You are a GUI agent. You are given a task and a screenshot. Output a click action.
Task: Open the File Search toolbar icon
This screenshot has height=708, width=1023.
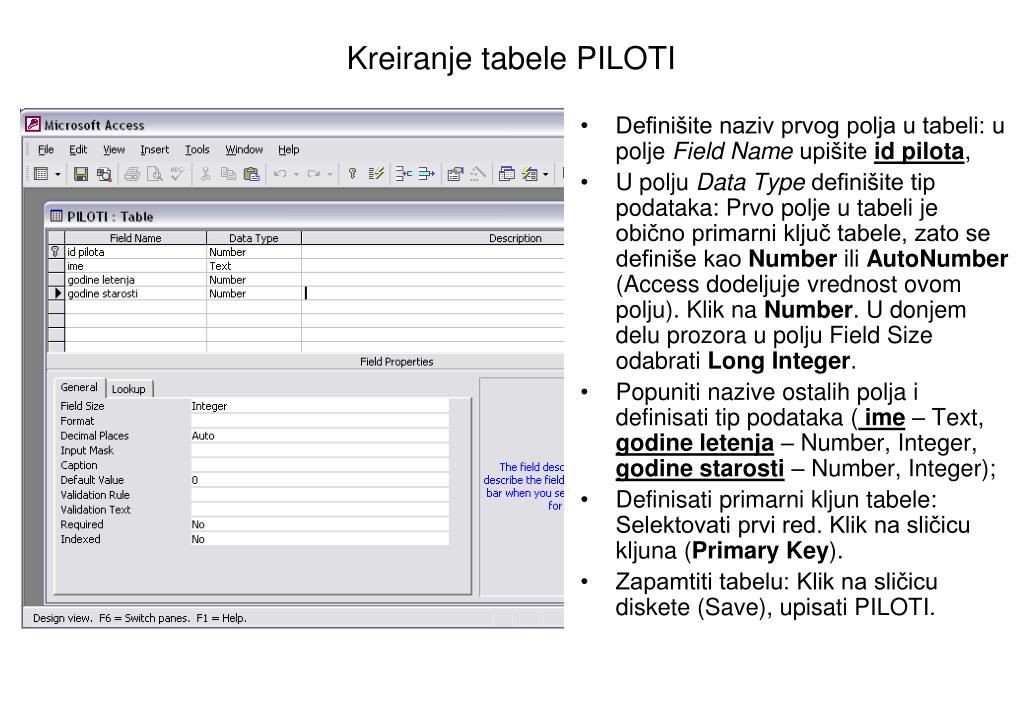(x=104, y=174)
